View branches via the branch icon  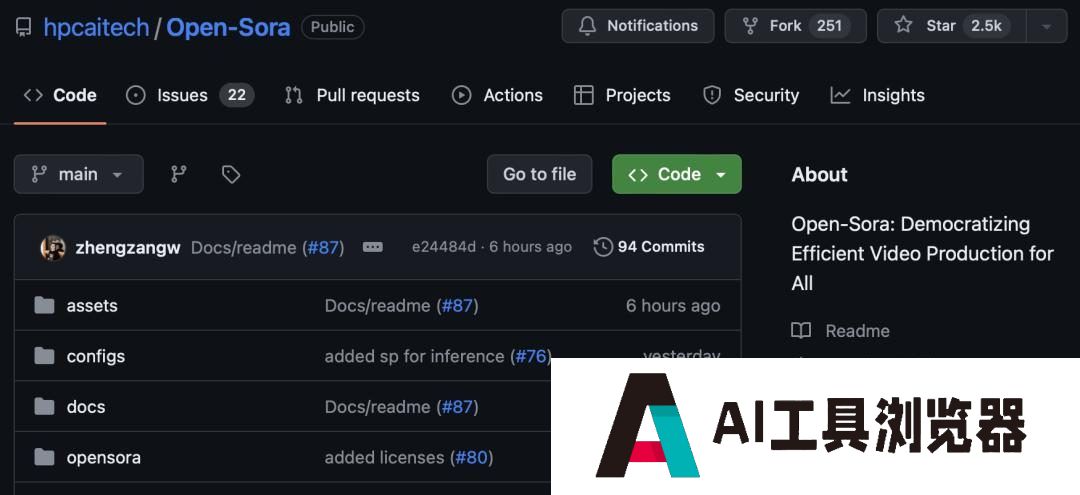pyautogui.click(x=179, y=174)
